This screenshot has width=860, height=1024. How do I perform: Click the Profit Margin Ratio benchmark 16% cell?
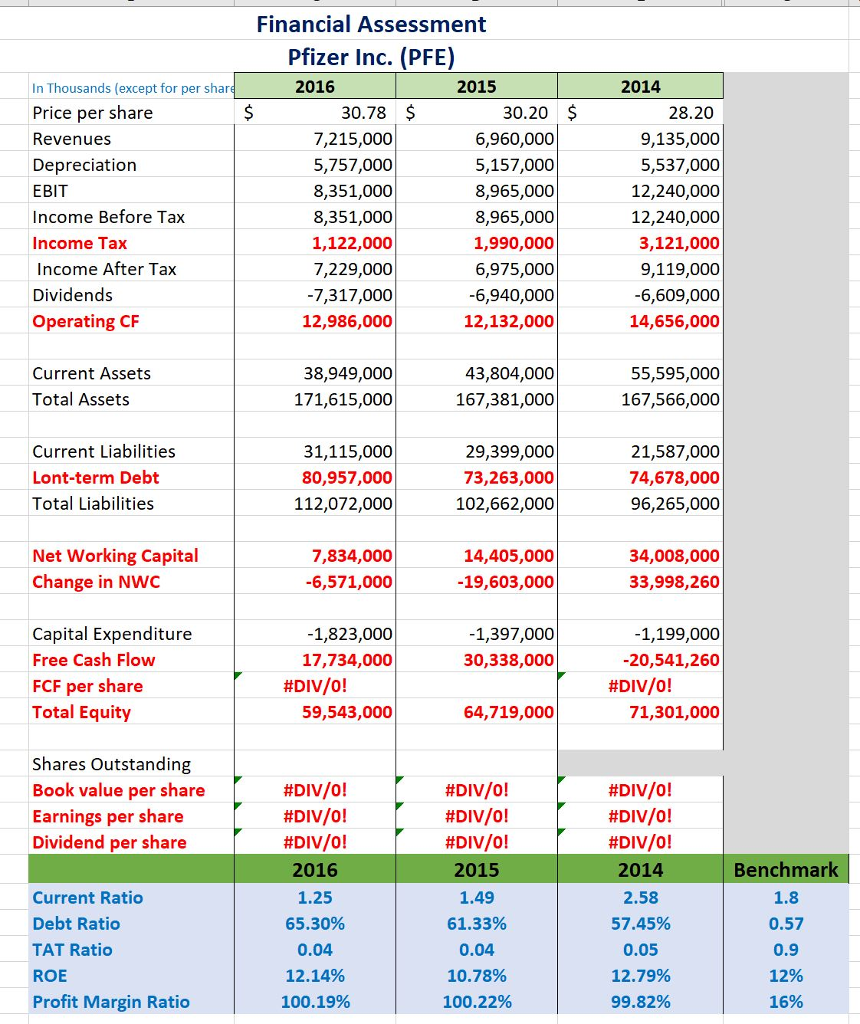(786, 1002)
